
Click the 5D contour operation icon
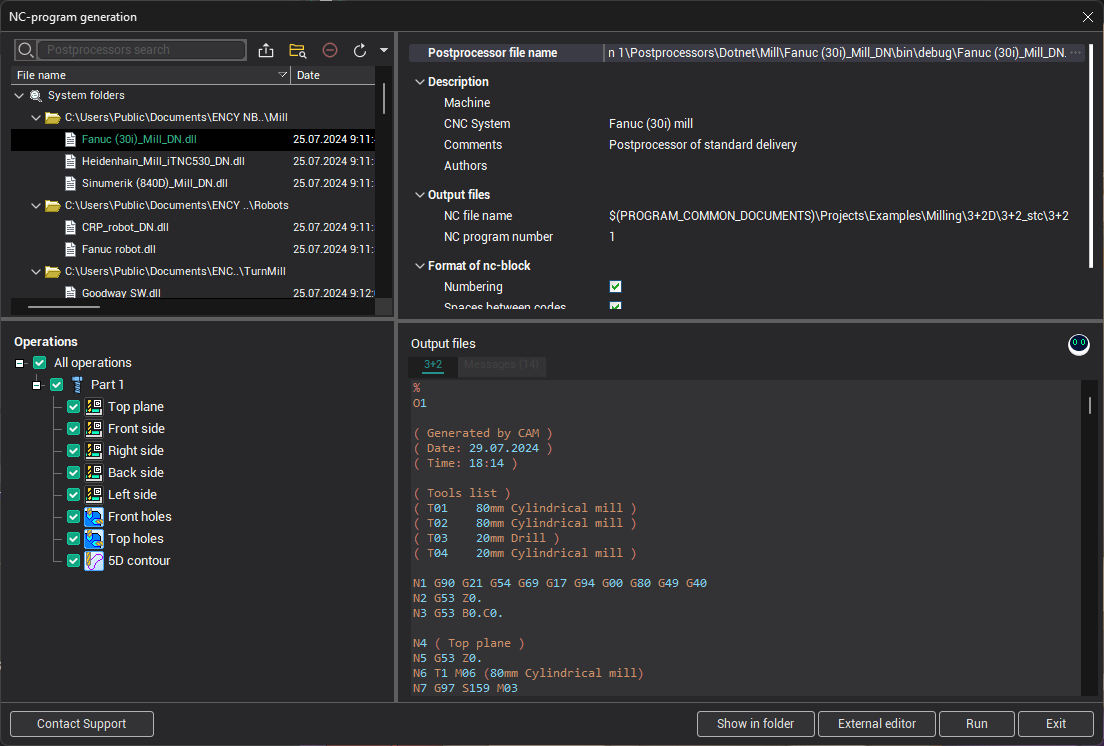pyautogui.click(x=95, y=561)
